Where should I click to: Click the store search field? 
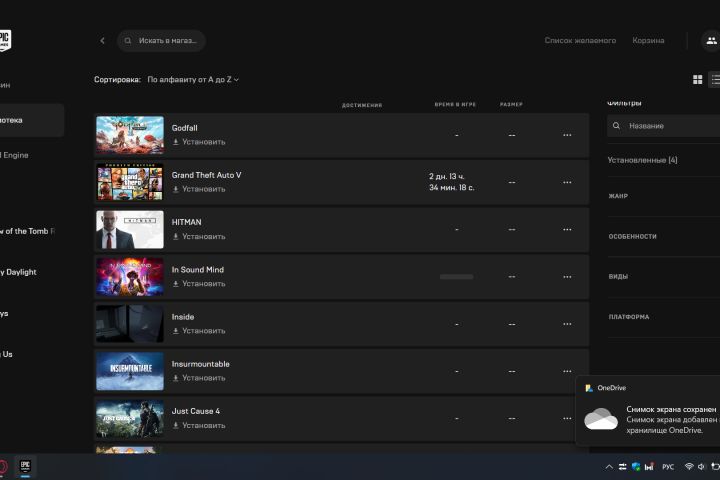point(161,41)
